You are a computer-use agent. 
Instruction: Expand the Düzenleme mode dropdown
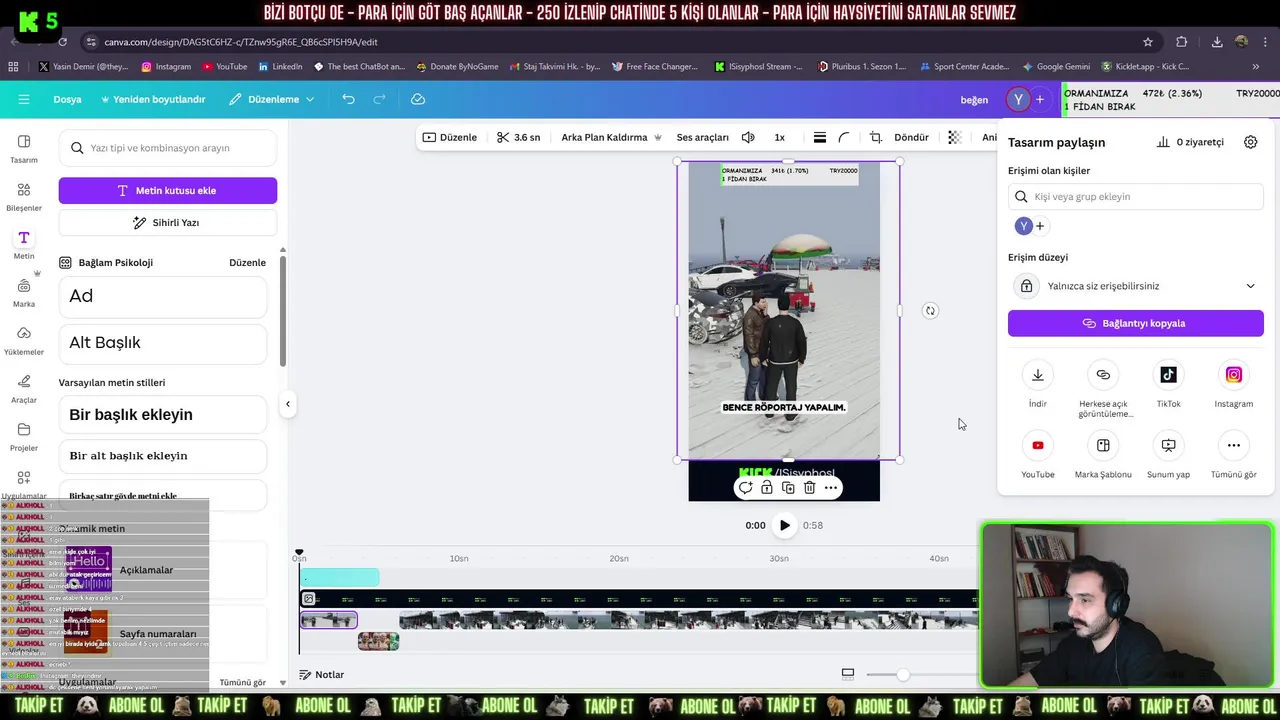pyautogui.click(x=271, y=99)
